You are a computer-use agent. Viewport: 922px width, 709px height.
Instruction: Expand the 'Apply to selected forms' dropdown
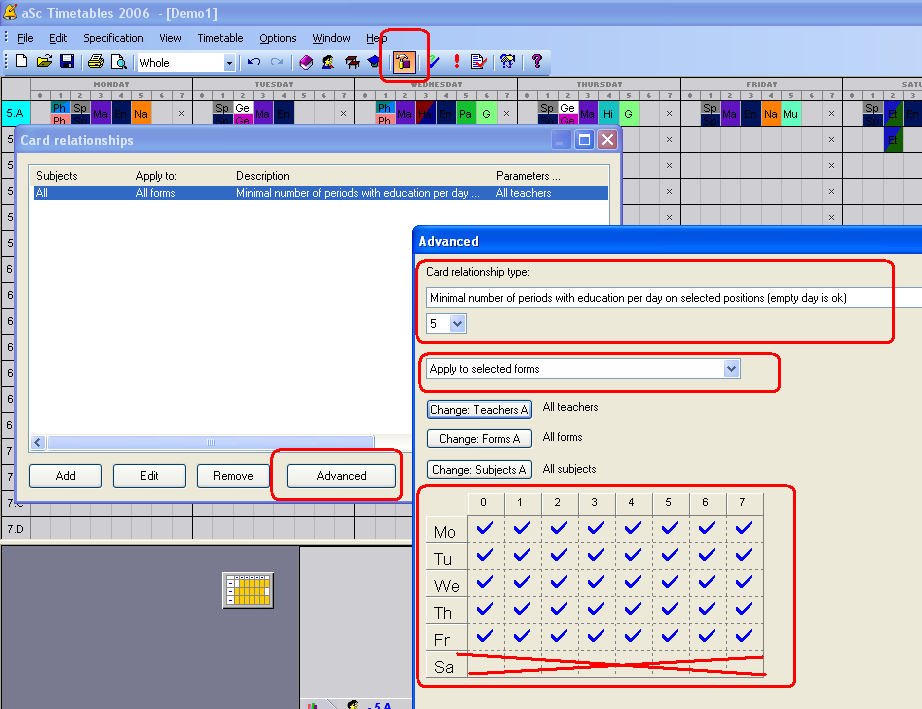731,369
